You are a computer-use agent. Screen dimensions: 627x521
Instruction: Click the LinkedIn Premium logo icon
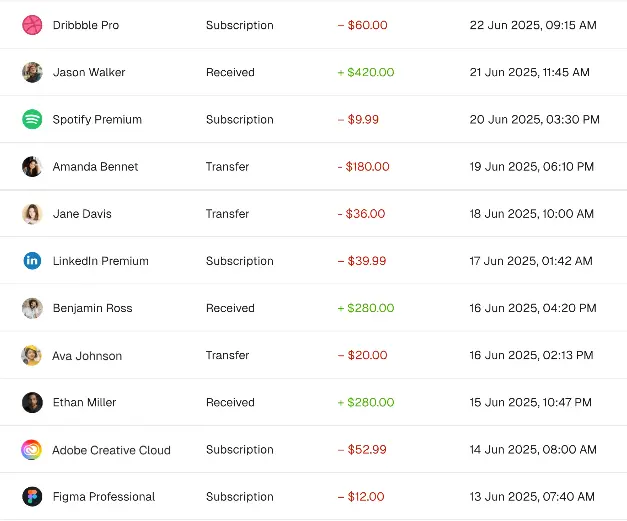point(32,261)
